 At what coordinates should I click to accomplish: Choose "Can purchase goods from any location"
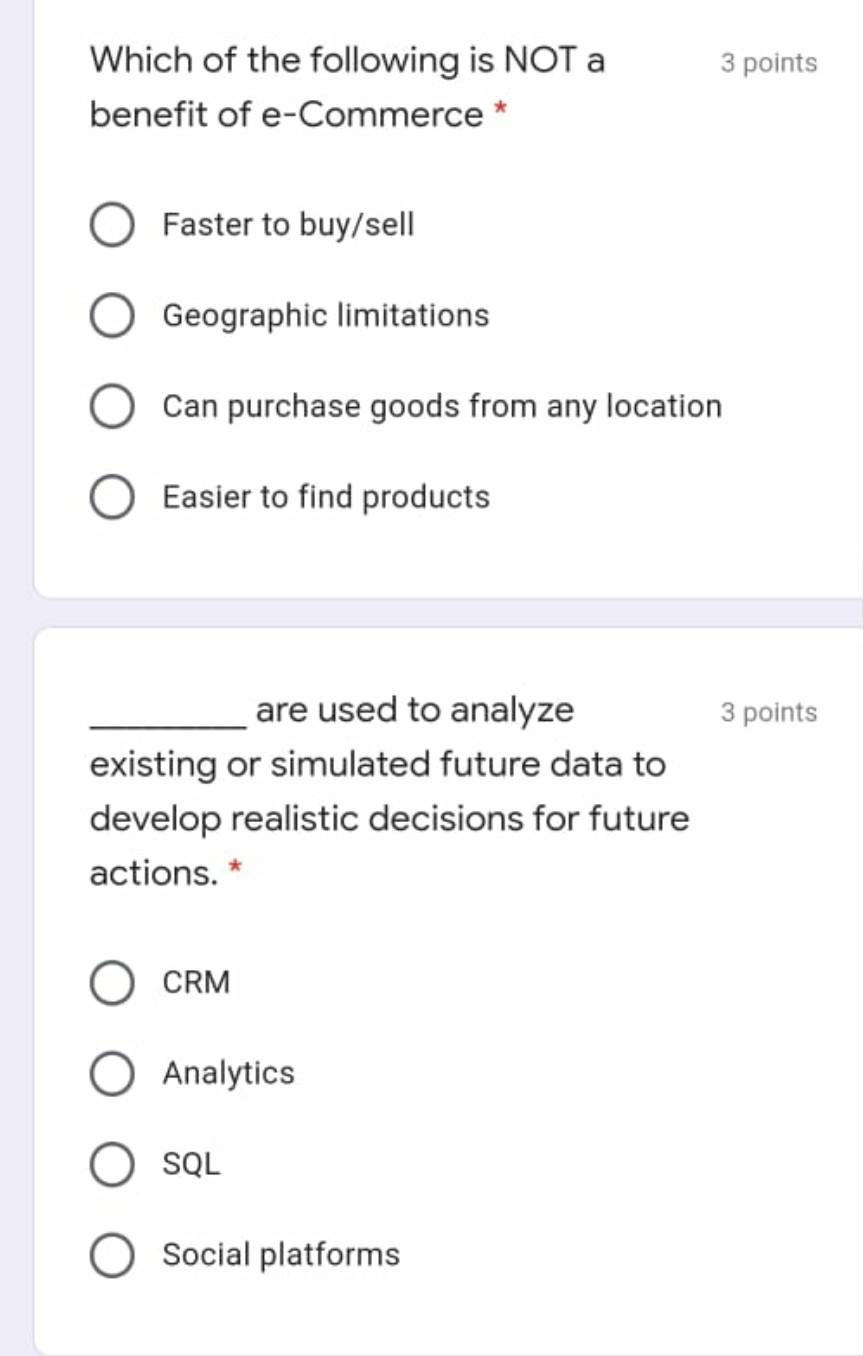pos(111,406)
